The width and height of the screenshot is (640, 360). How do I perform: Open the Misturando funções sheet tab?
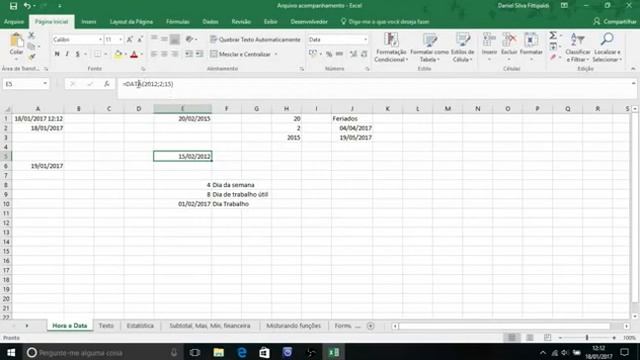tap(293, 326)
